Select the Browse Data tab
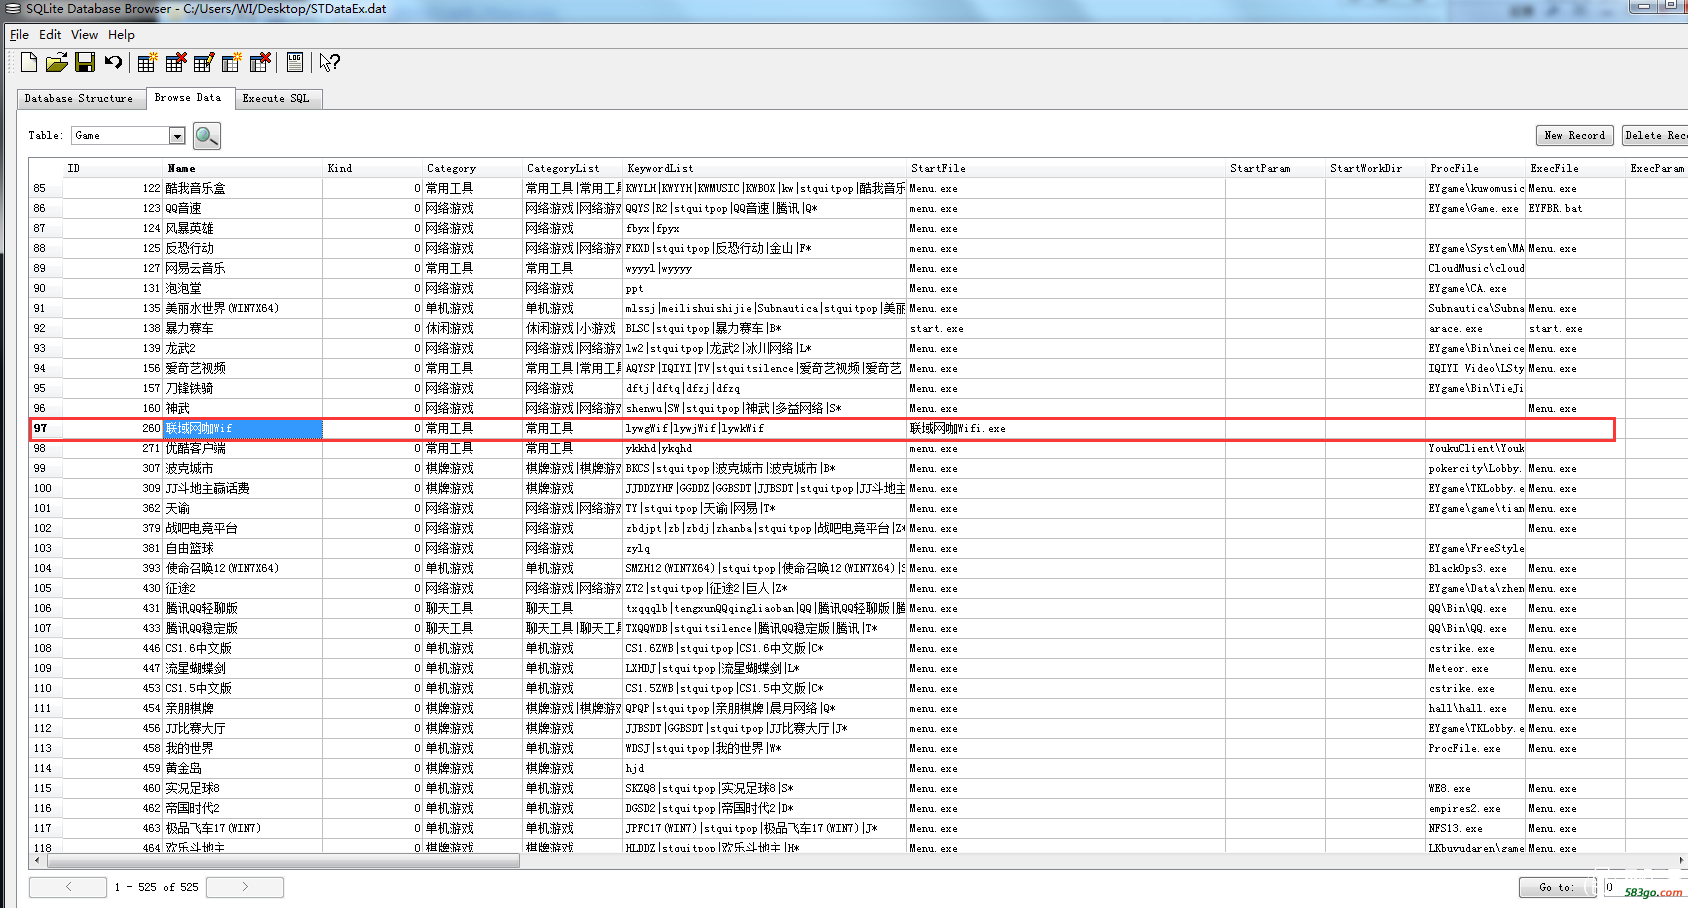This screenshot has width=1688, height=908. [x=188, y=97]
